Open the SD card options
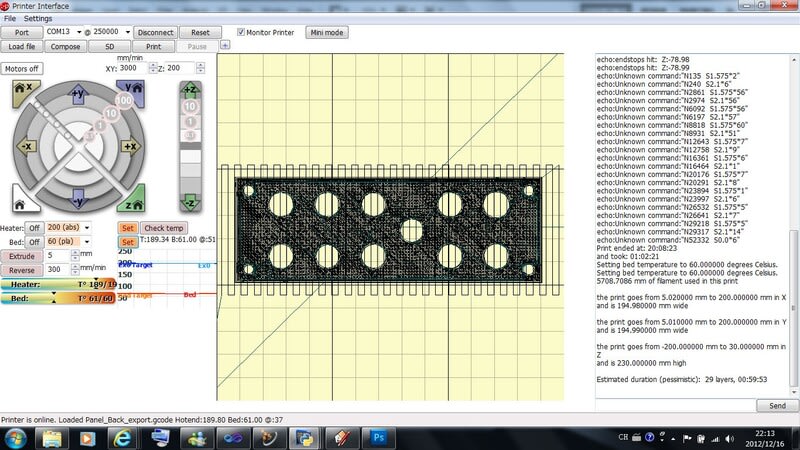The height and width of the screenshot is (450, 800). 110,46
